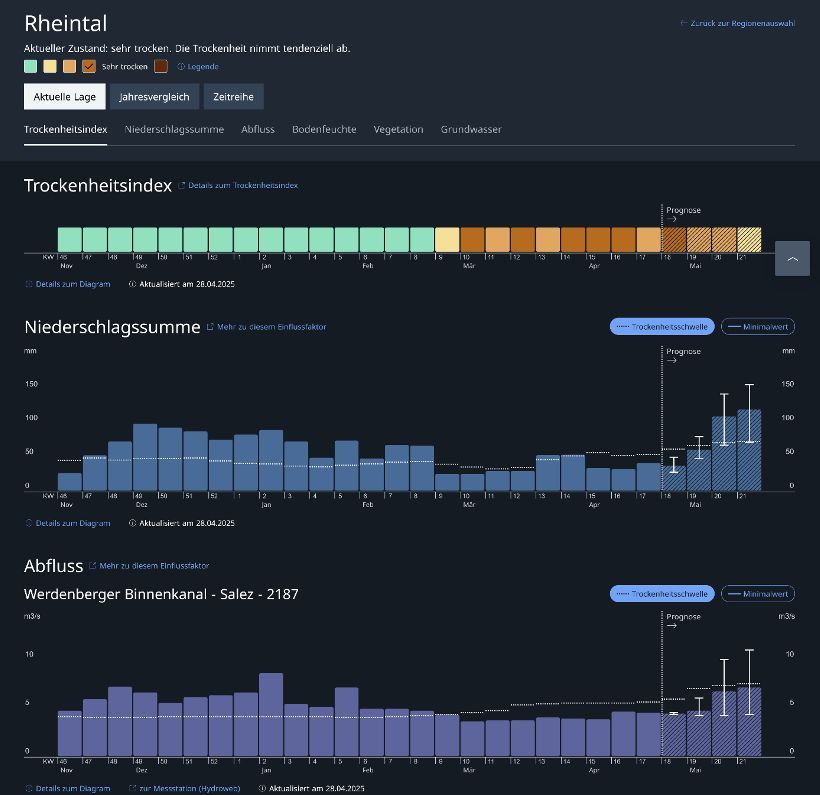This screenshot has height=795, width=820.
Task: Toggle Trockenheitsschwelle in the Abfluss chart
Action: (x=662, y=594)
